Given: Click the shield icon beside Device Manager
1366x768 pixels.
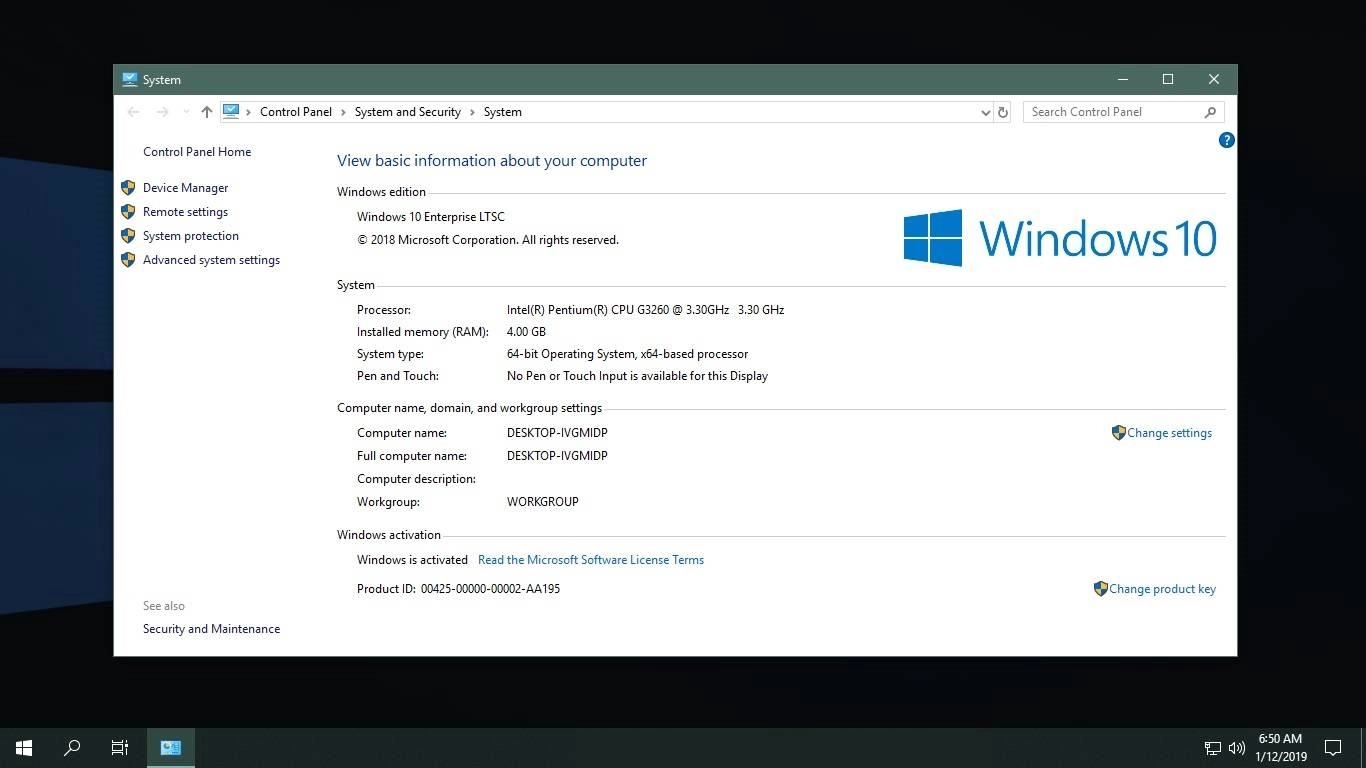Looking at the screenshot, I should tap(128, 188).
